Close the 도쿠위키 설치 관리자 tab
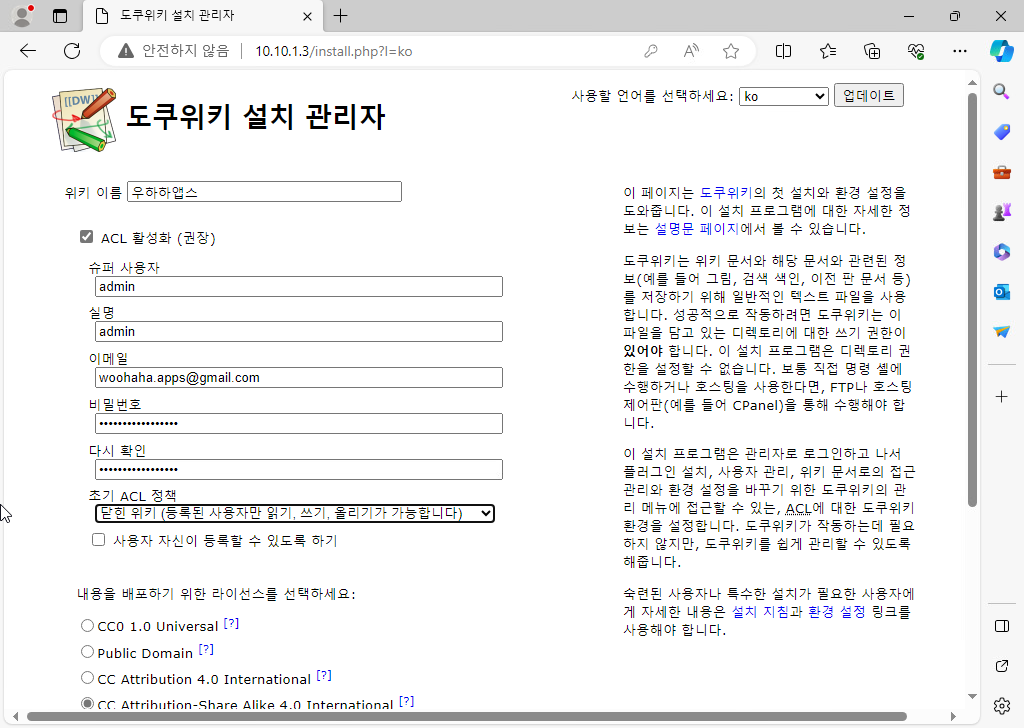 307,16
